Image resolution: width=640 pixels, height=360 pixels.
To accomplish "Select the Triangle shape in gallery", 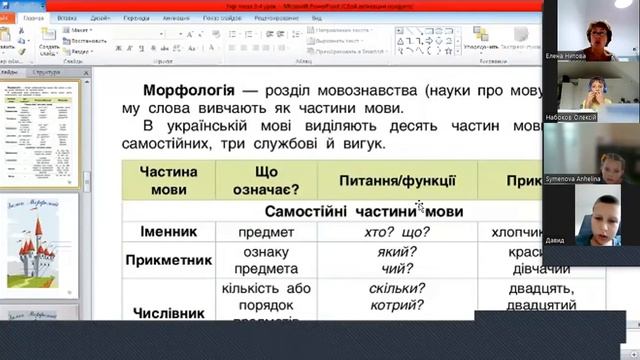I will click(x=400, y=41).
